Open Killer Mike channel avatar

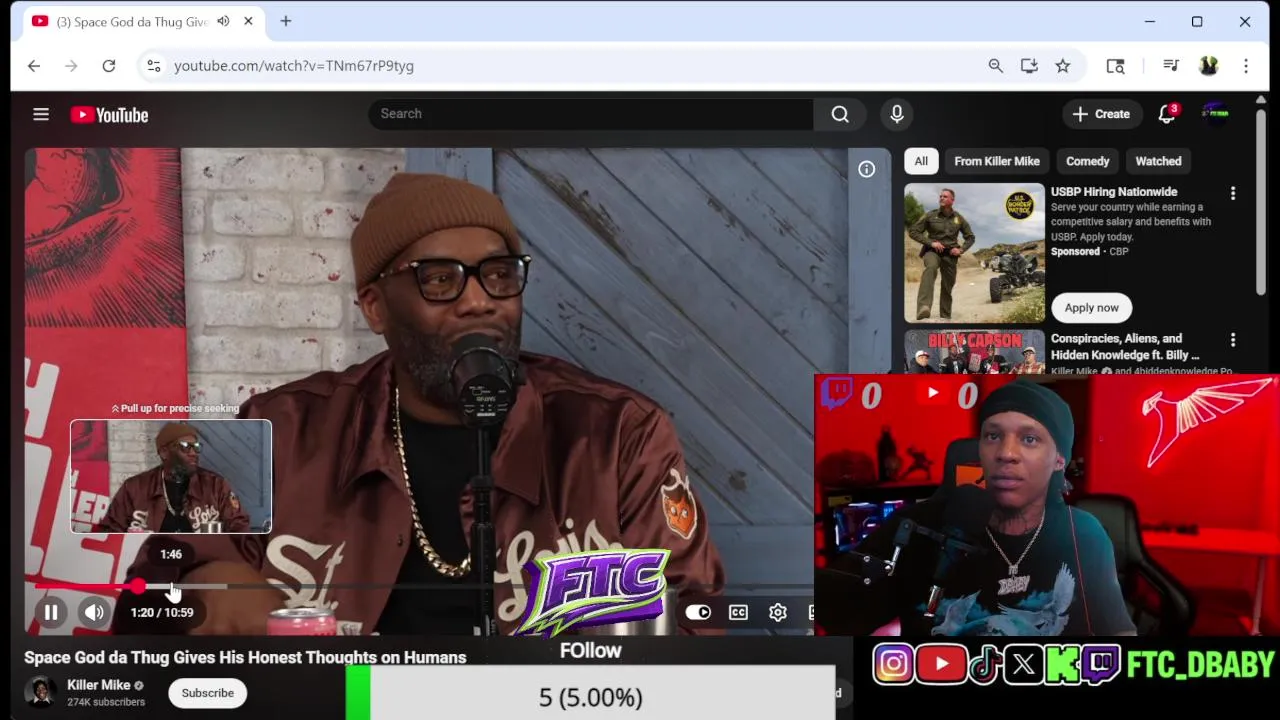point(40,692)
